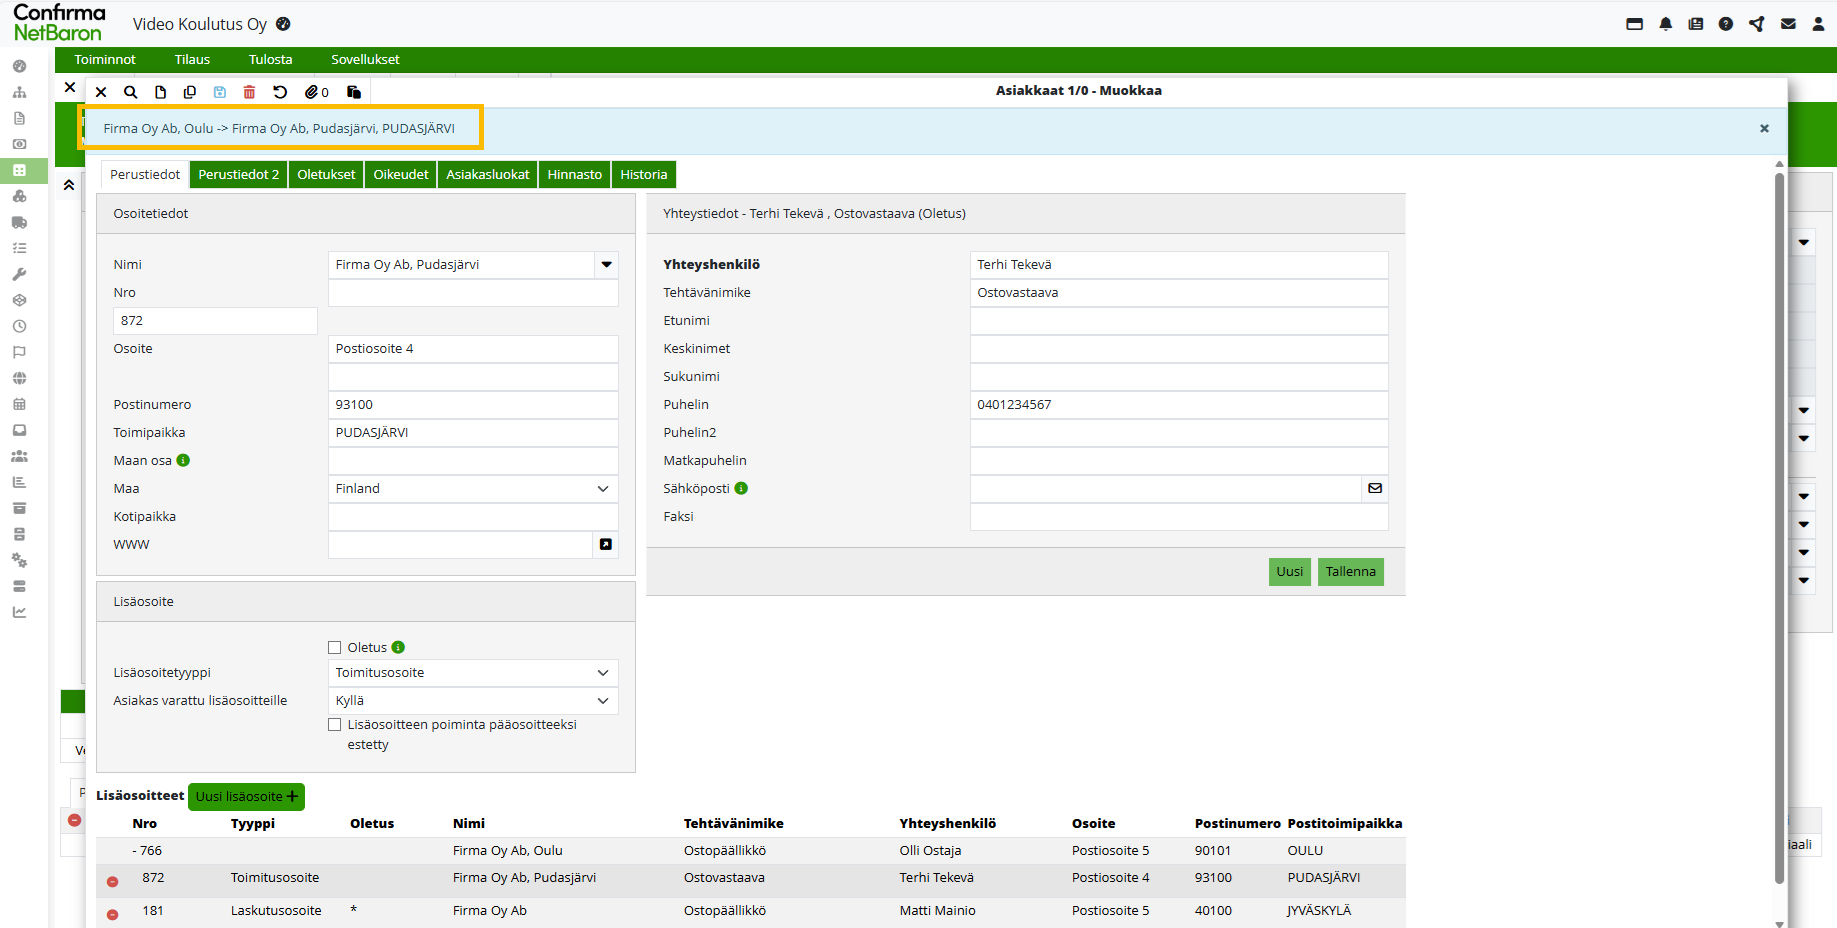Screen dimensions: 1837x928
Task: Open attachments via the paperclip icon
Action: tap(313, 92)
